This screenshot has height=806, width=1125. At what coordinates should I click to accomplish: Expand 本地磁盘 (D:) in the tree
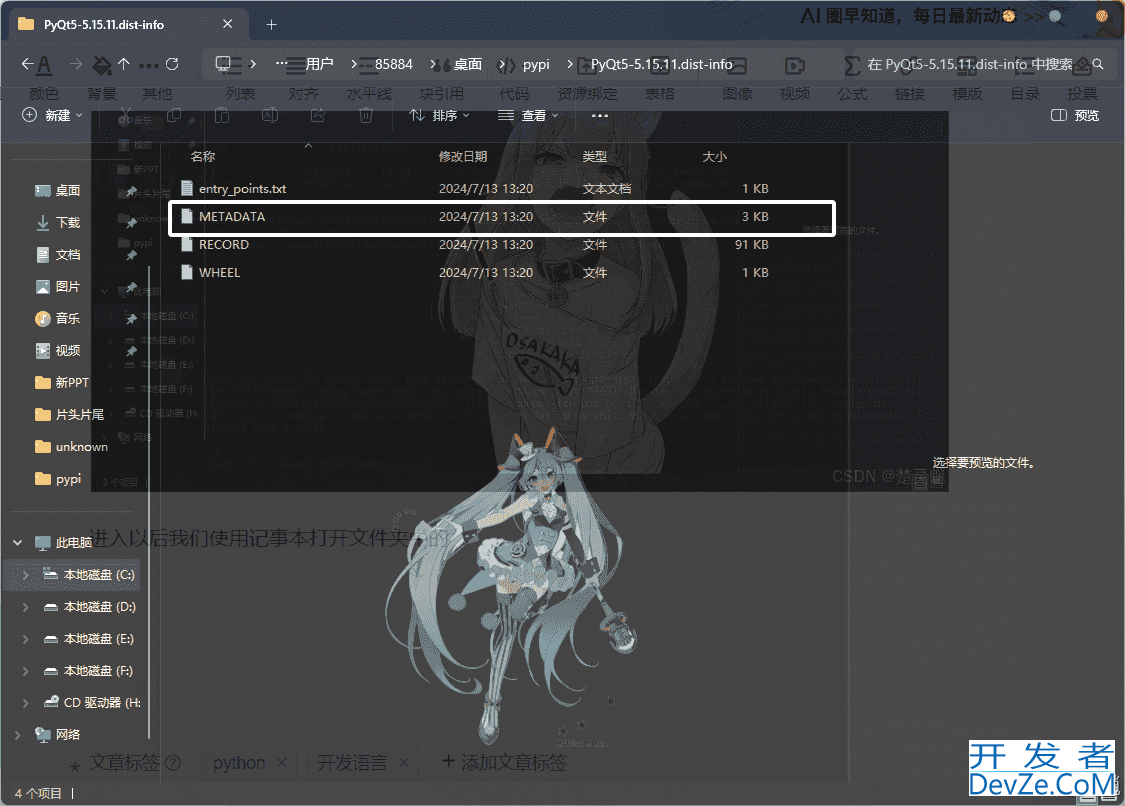pyautogui.click(x=26, y=607)
